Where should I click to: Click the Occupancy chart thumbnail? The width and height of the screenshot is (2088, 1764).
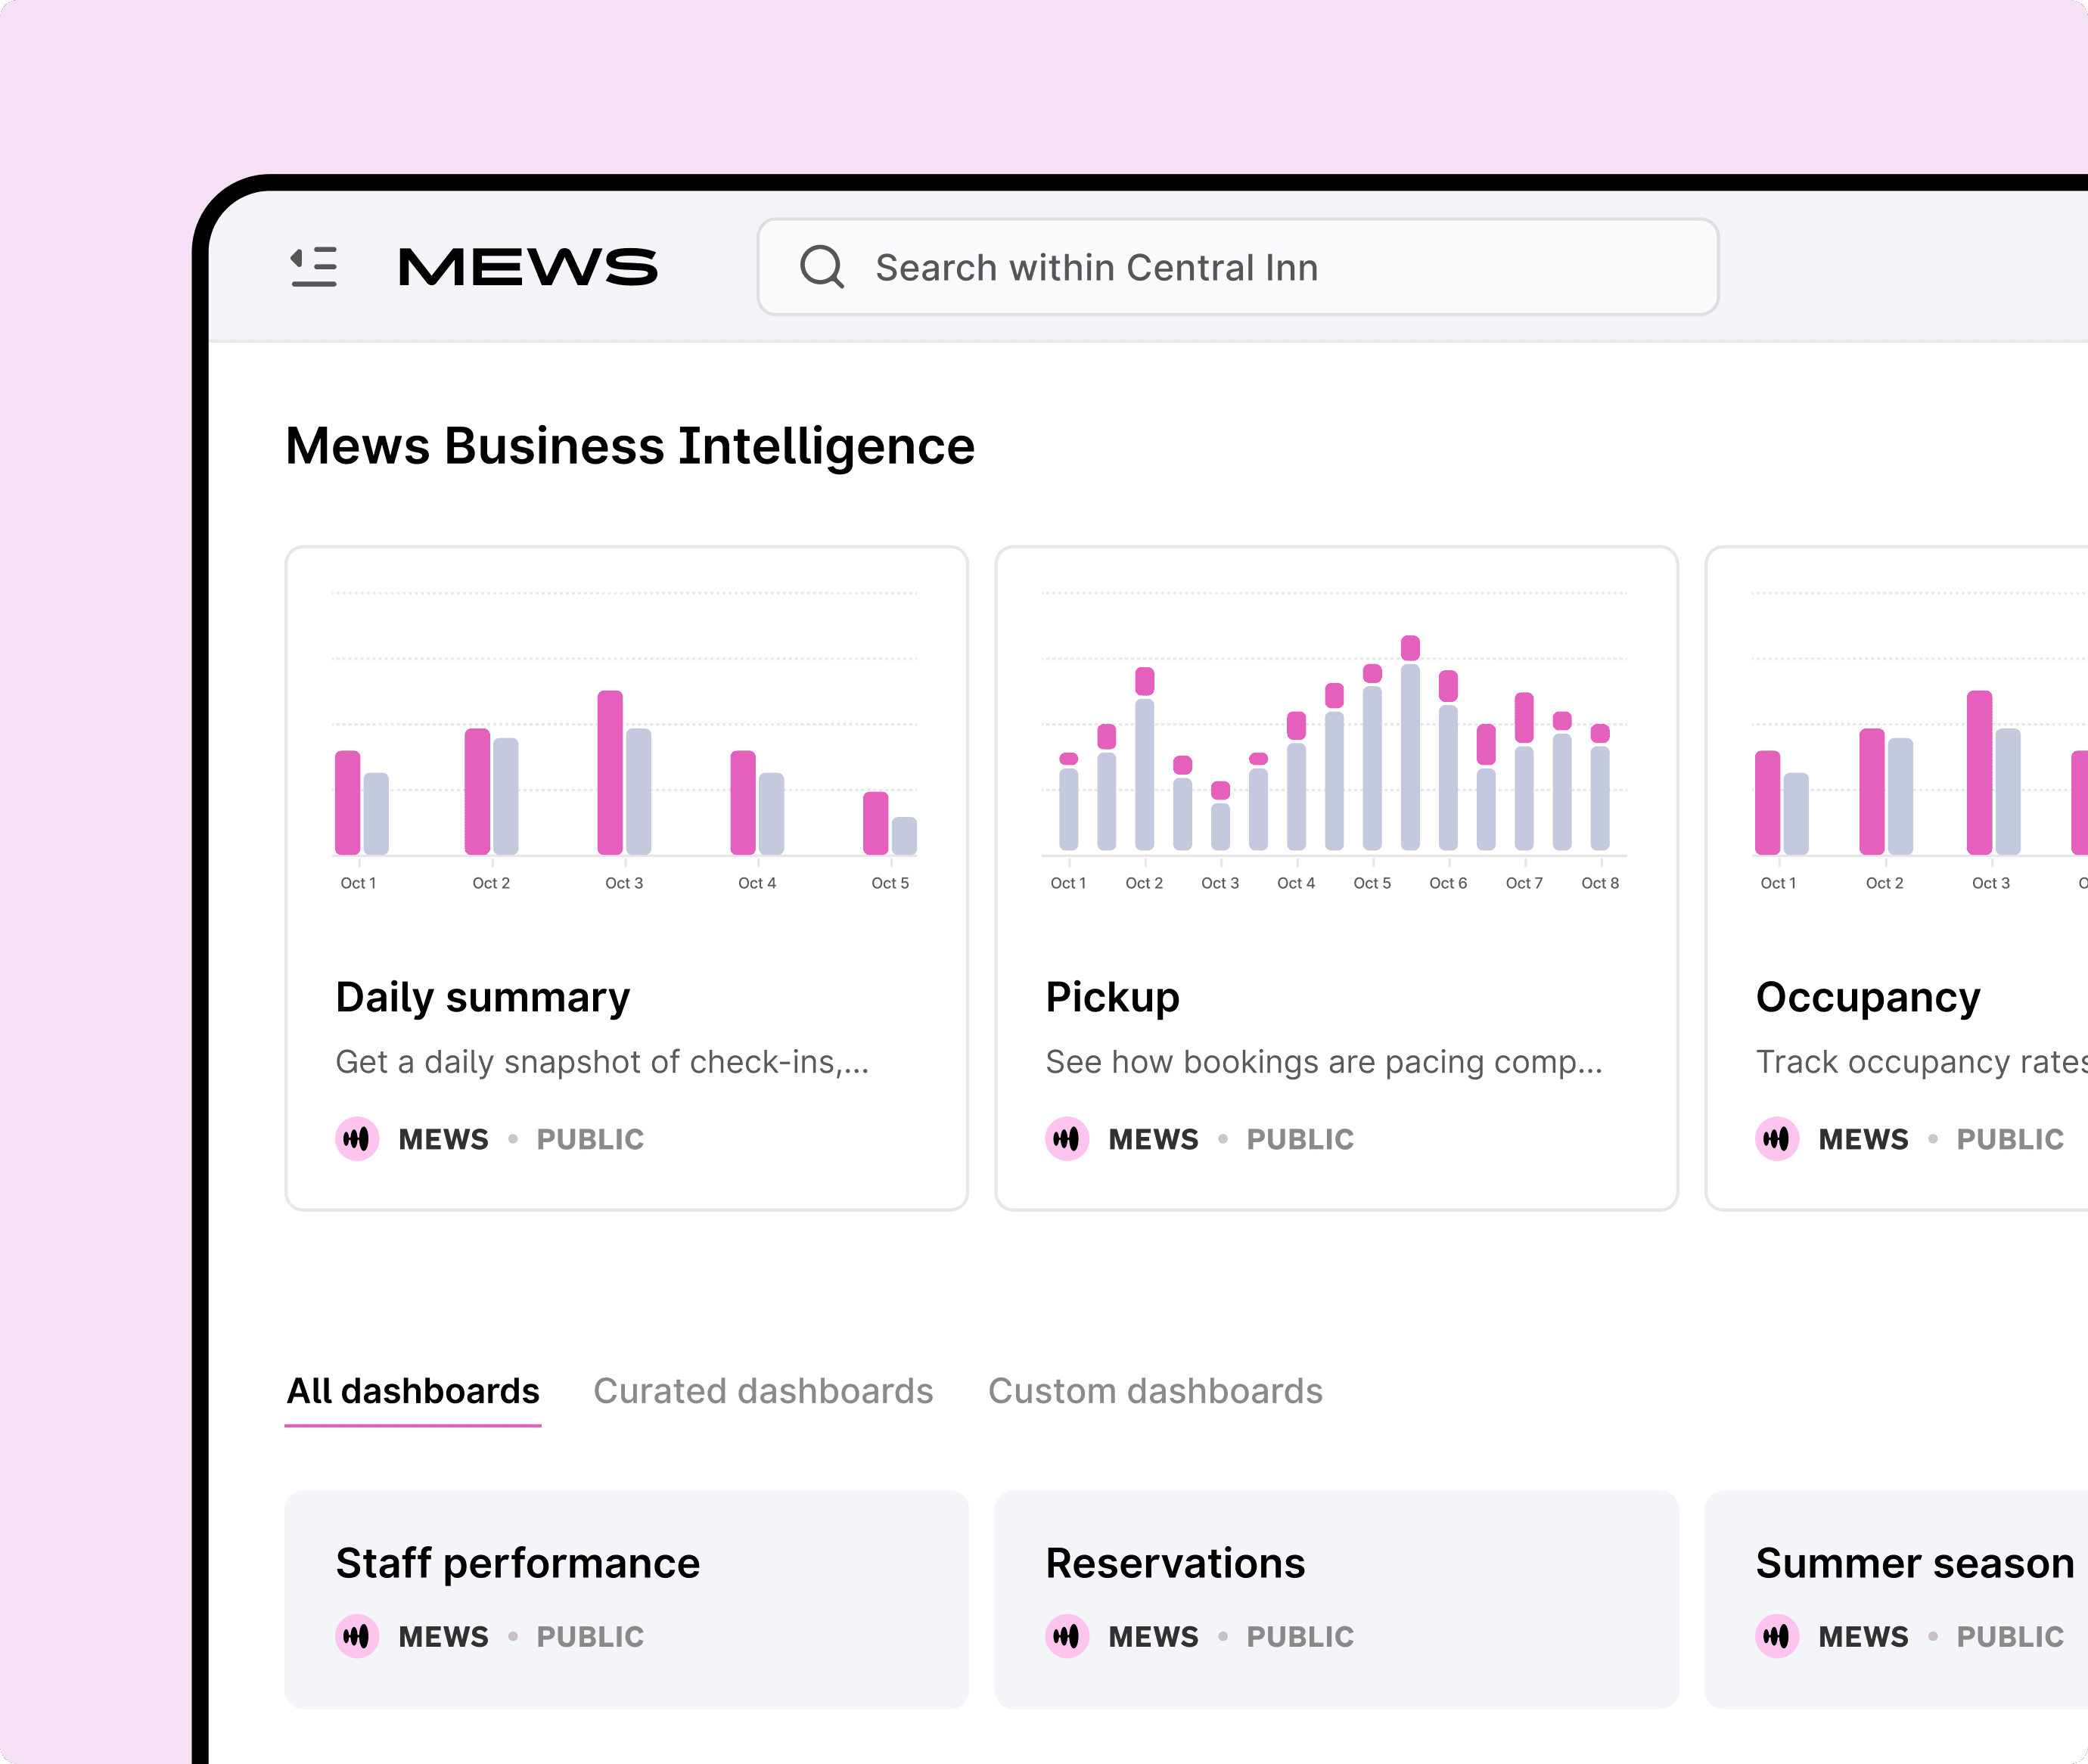click(x=1919, y=740)
